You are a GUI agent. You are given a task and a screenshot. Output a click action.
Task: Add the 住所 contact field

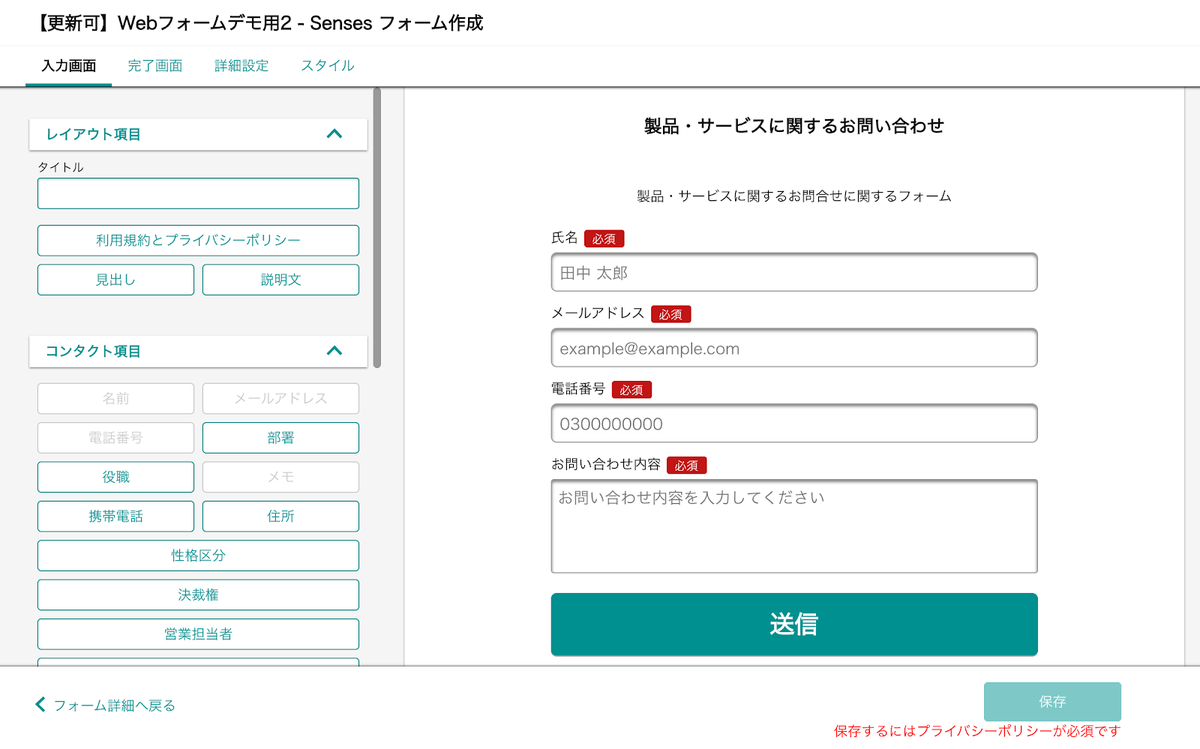click(x=280, y=516)
